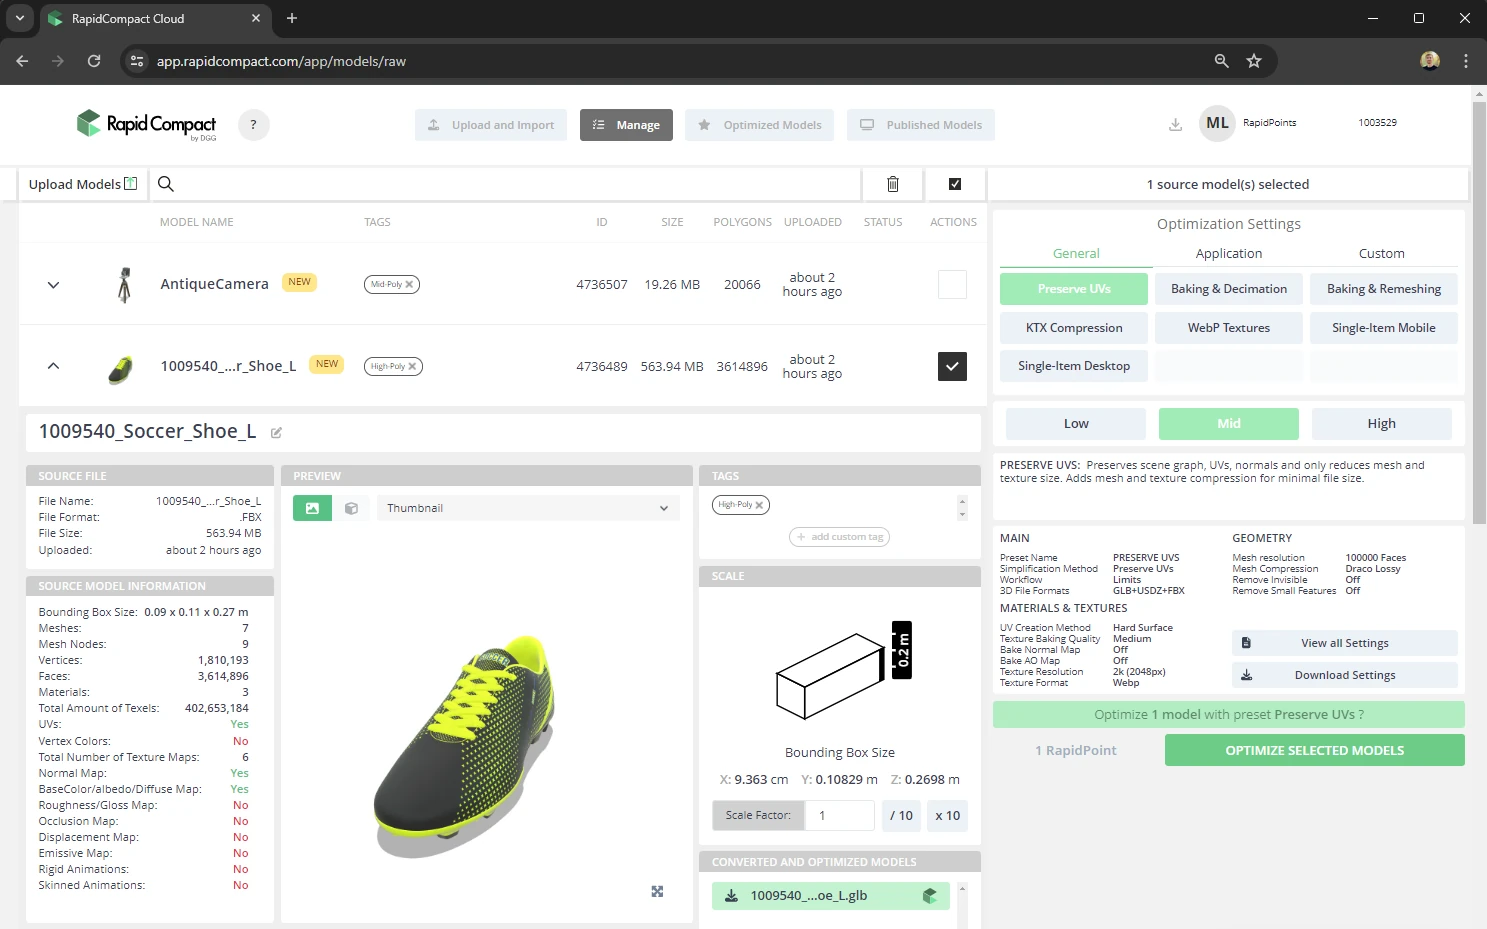Image resolution: width=1487 pixels, height=929 pixels.
Task: Open View all Settings
Action: click(1344, 643)
